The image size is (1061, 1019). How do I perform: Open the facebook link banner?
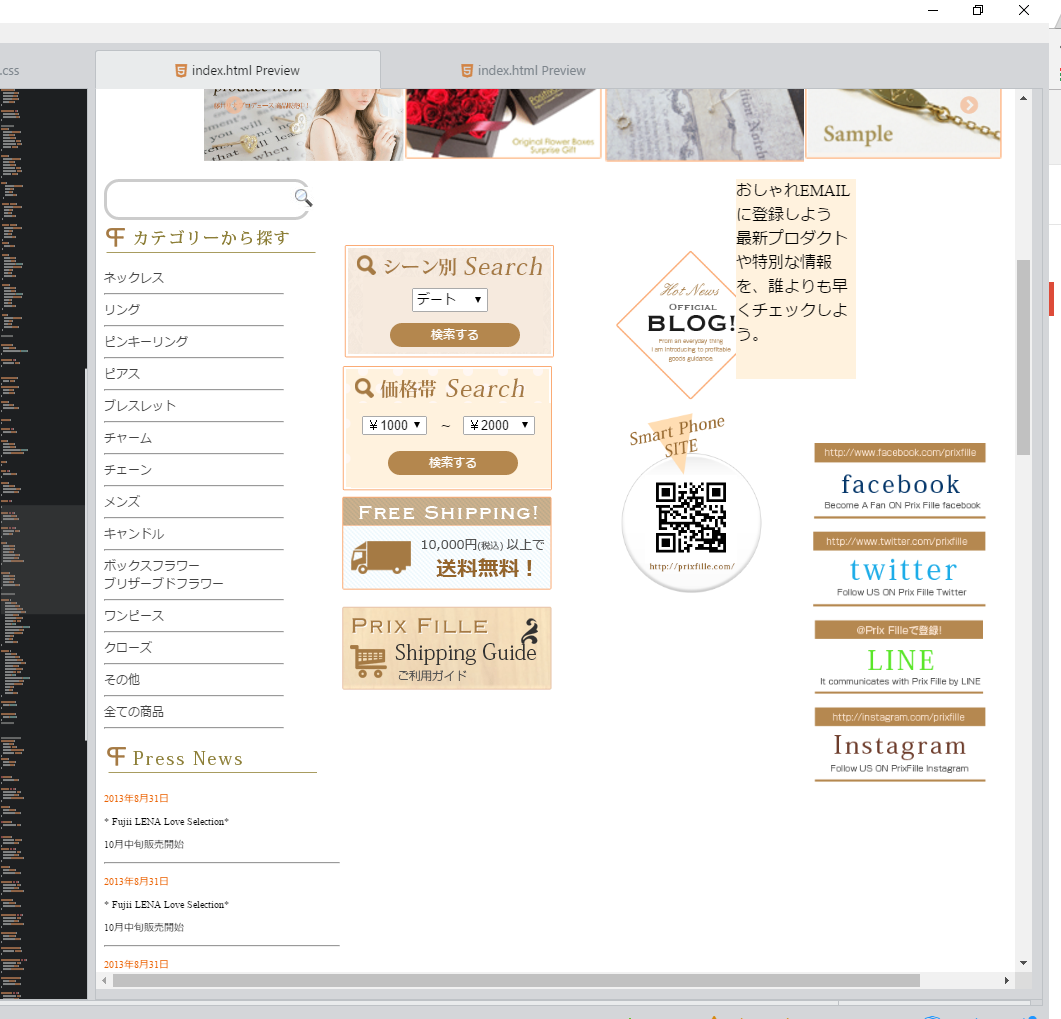[x=899, y=482]
